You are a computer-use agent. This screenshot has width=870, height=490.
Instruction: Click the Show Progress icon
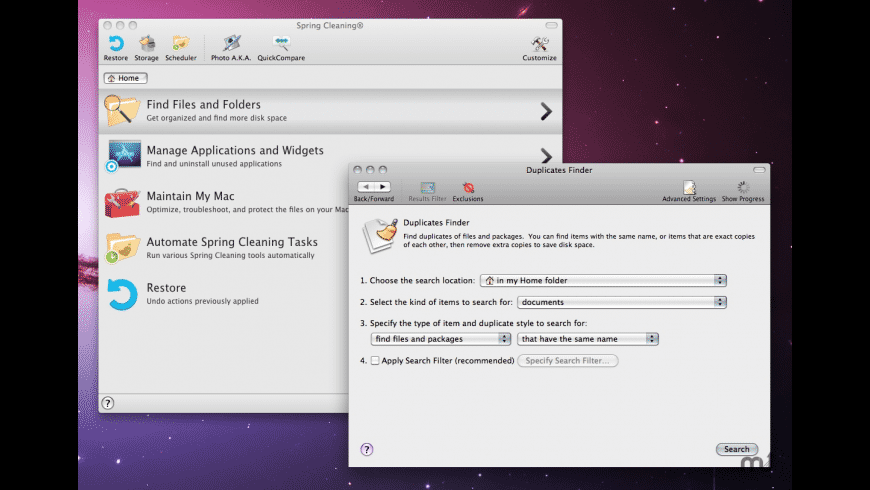743,188
